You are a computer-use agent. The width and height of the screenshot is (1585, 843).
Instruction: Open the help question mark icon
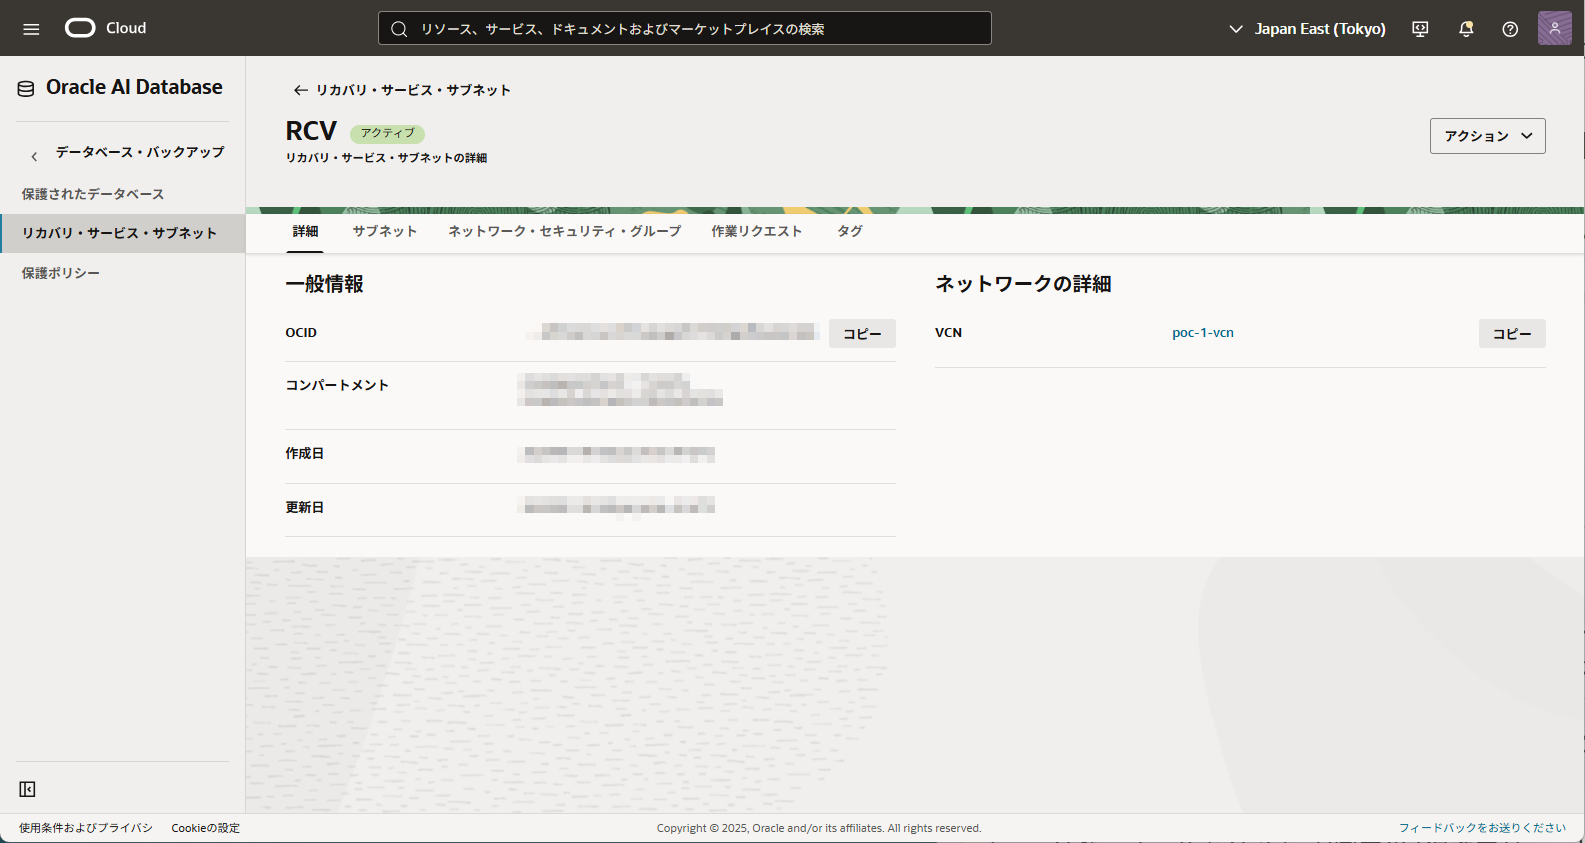click(1510, 29)
